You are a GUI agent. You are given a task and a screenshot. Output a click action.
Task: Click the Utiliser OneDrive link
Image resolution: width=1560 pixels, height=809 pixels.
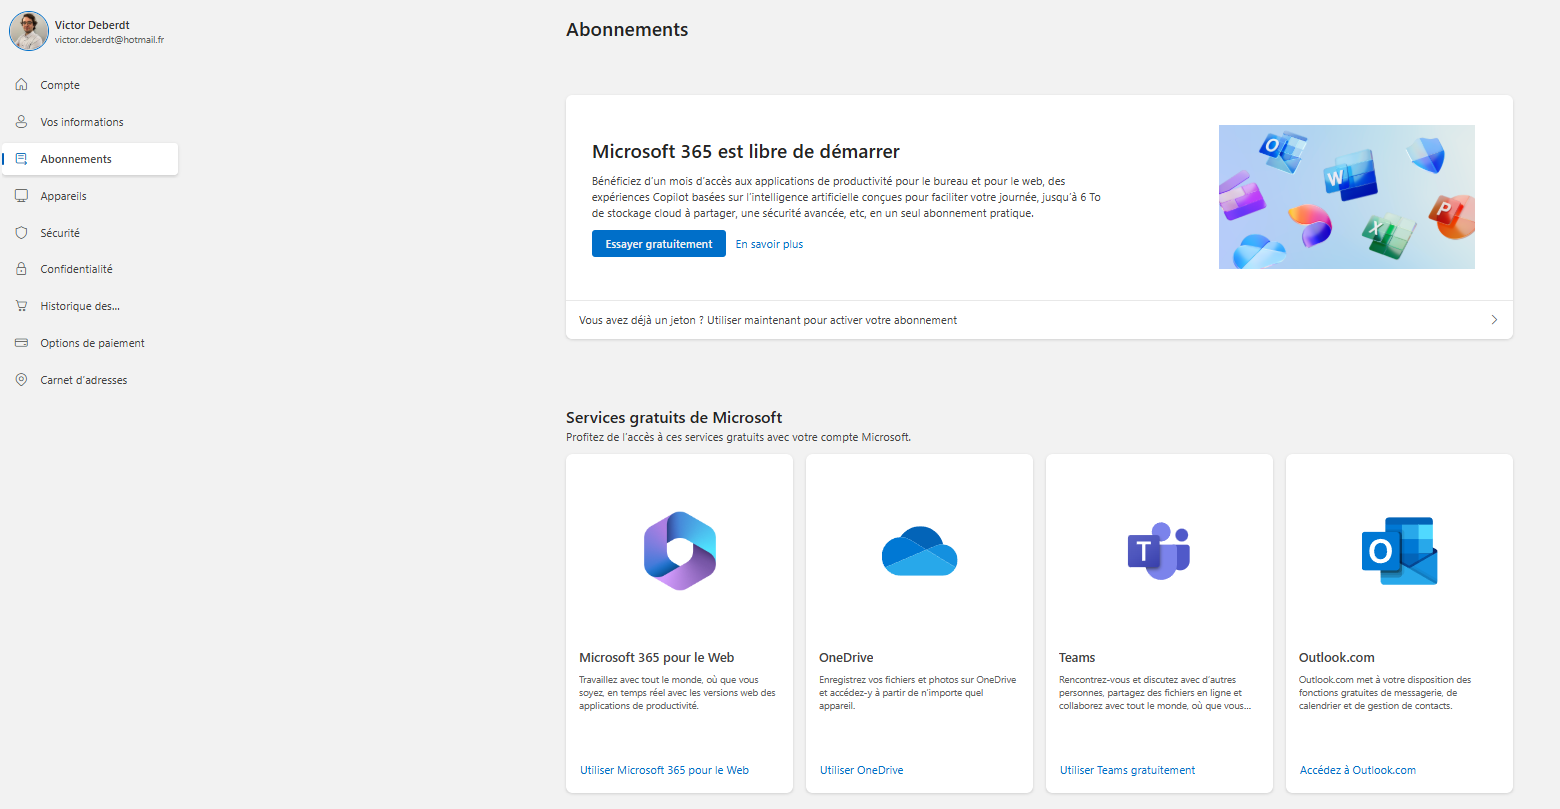[861, 770]
